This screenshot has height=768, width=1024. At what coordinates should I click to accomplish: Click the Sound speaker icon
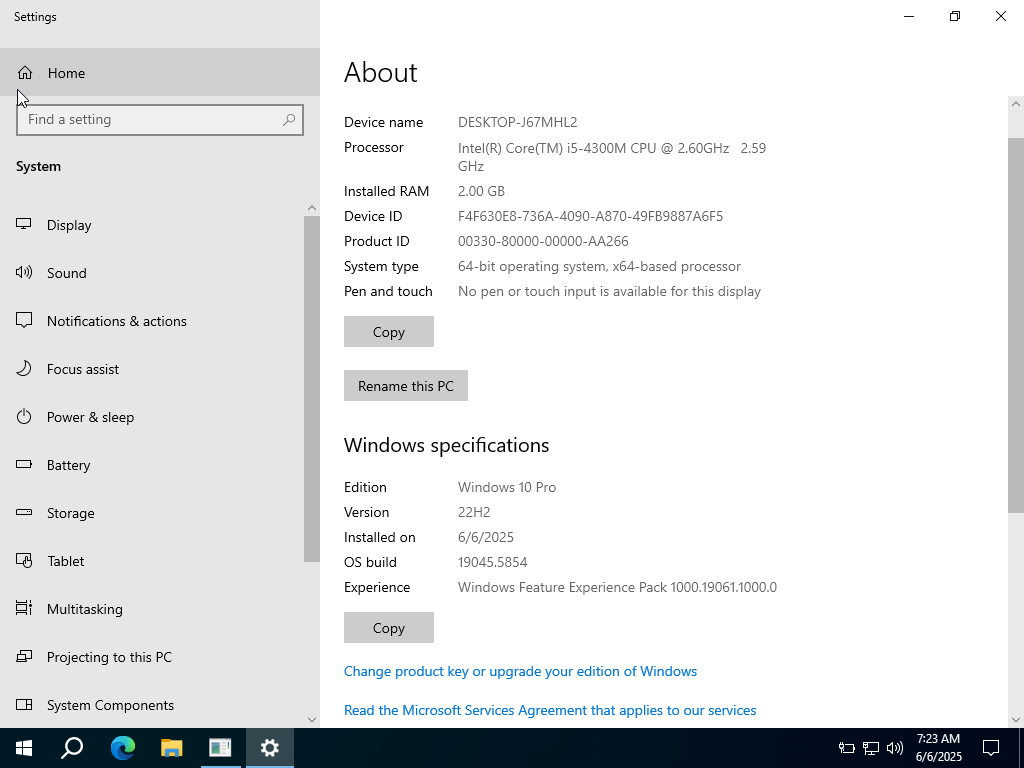coord(24,272)
